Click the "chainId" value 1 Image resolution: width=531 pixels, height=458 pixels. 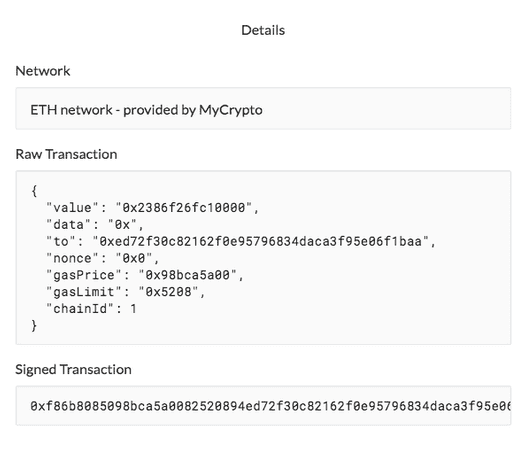(x=133, y=309)
